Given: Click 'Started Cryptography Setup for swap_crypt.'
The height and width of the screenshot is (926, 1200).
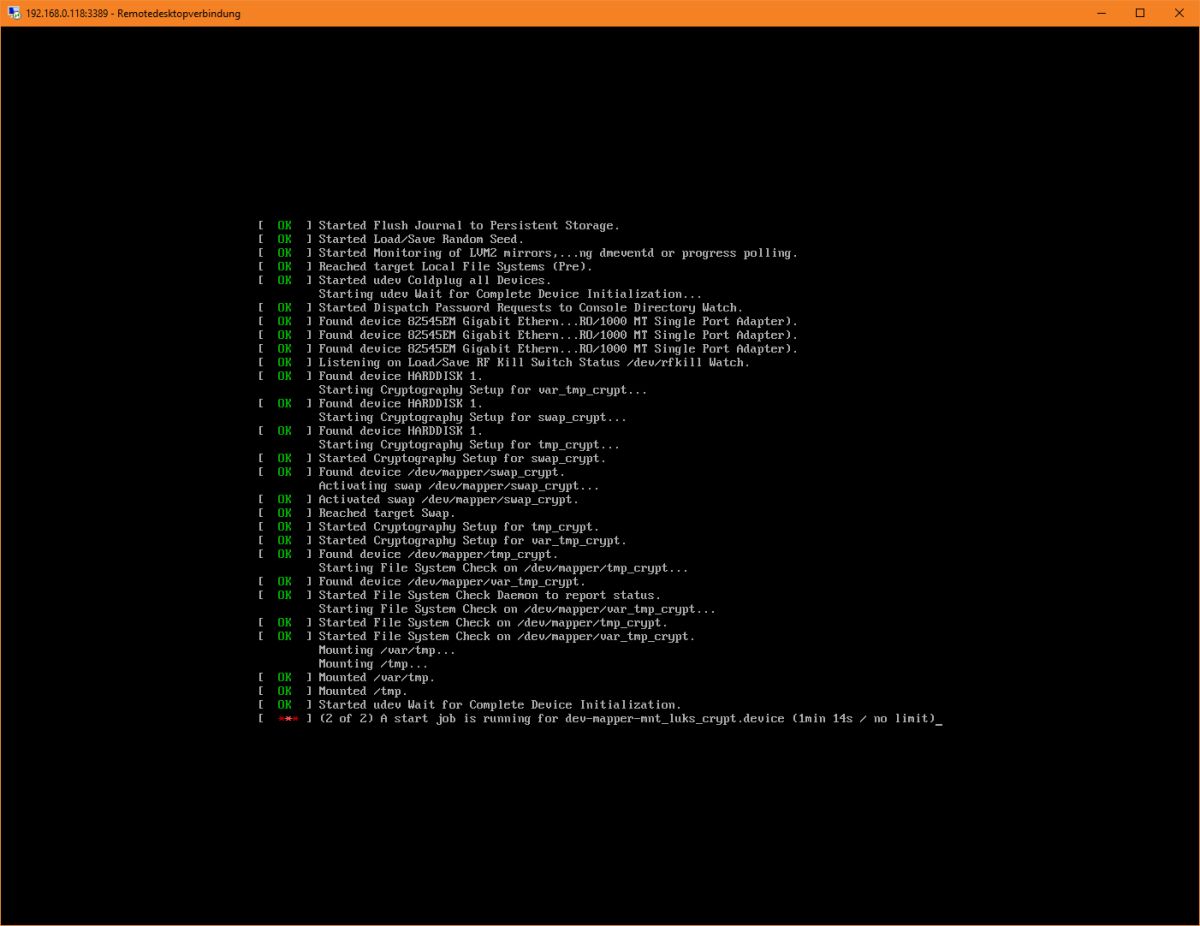Looking at the screenshot, I should [x=462, y=458].
